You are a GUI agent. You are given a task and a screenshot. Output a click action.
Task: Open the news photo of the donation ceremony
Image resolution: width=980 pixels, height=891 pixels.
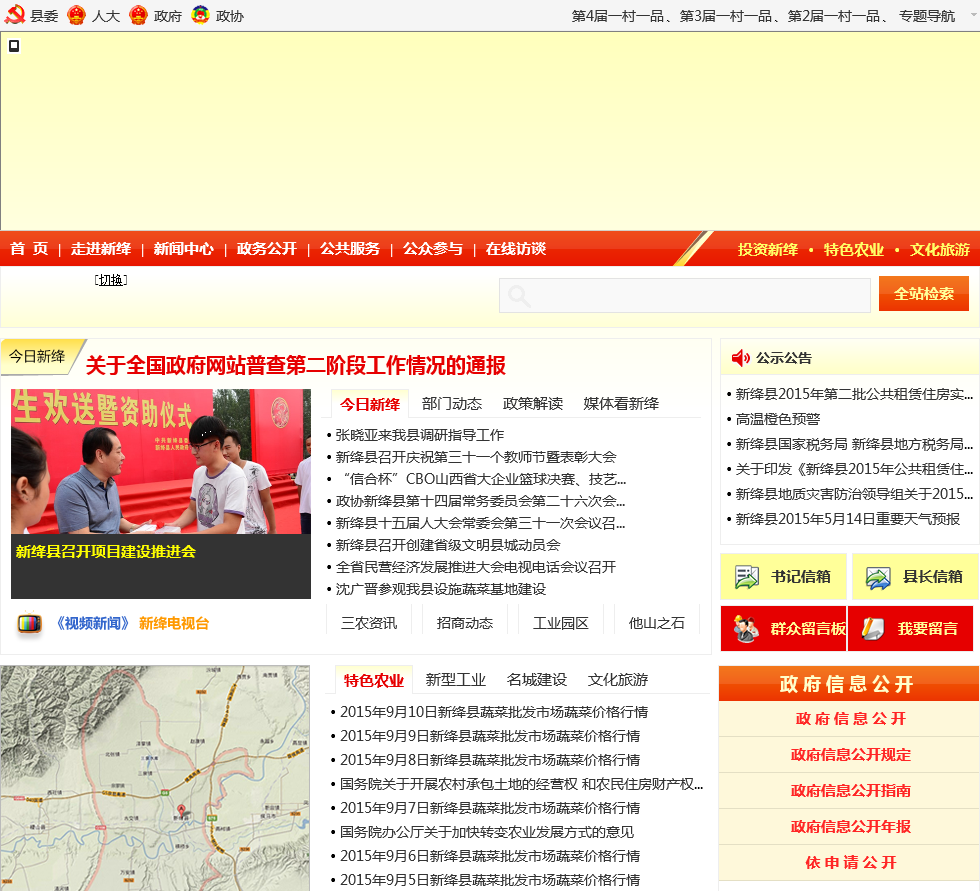pos(161,462)
